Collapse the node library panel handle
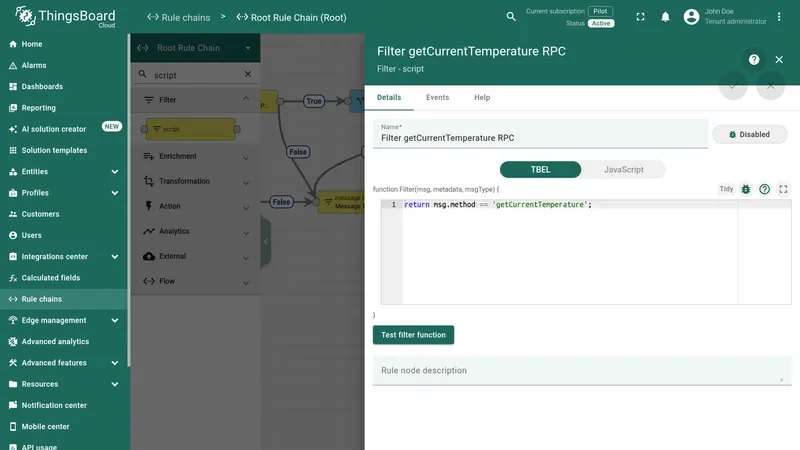 coord(265,241)
